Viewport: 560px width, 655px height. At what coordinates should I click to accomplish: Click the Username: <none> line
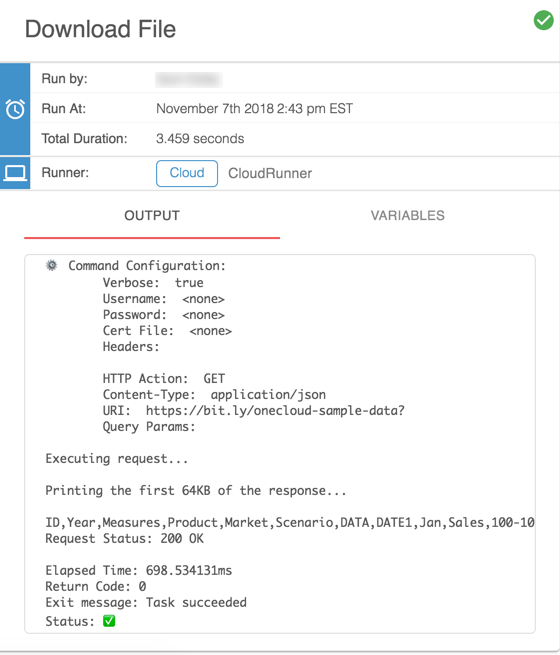point(164,299)
